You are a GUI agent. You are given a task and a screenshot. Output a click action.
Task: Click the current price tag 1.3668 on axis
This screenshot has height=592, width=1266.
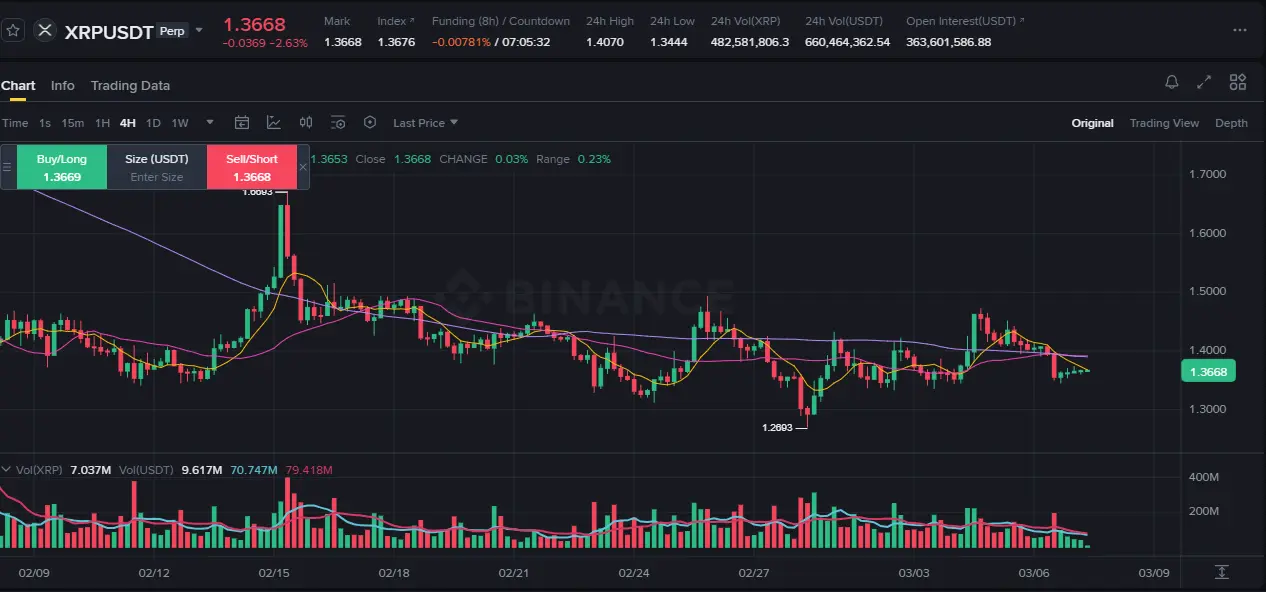pos(1209,371)
